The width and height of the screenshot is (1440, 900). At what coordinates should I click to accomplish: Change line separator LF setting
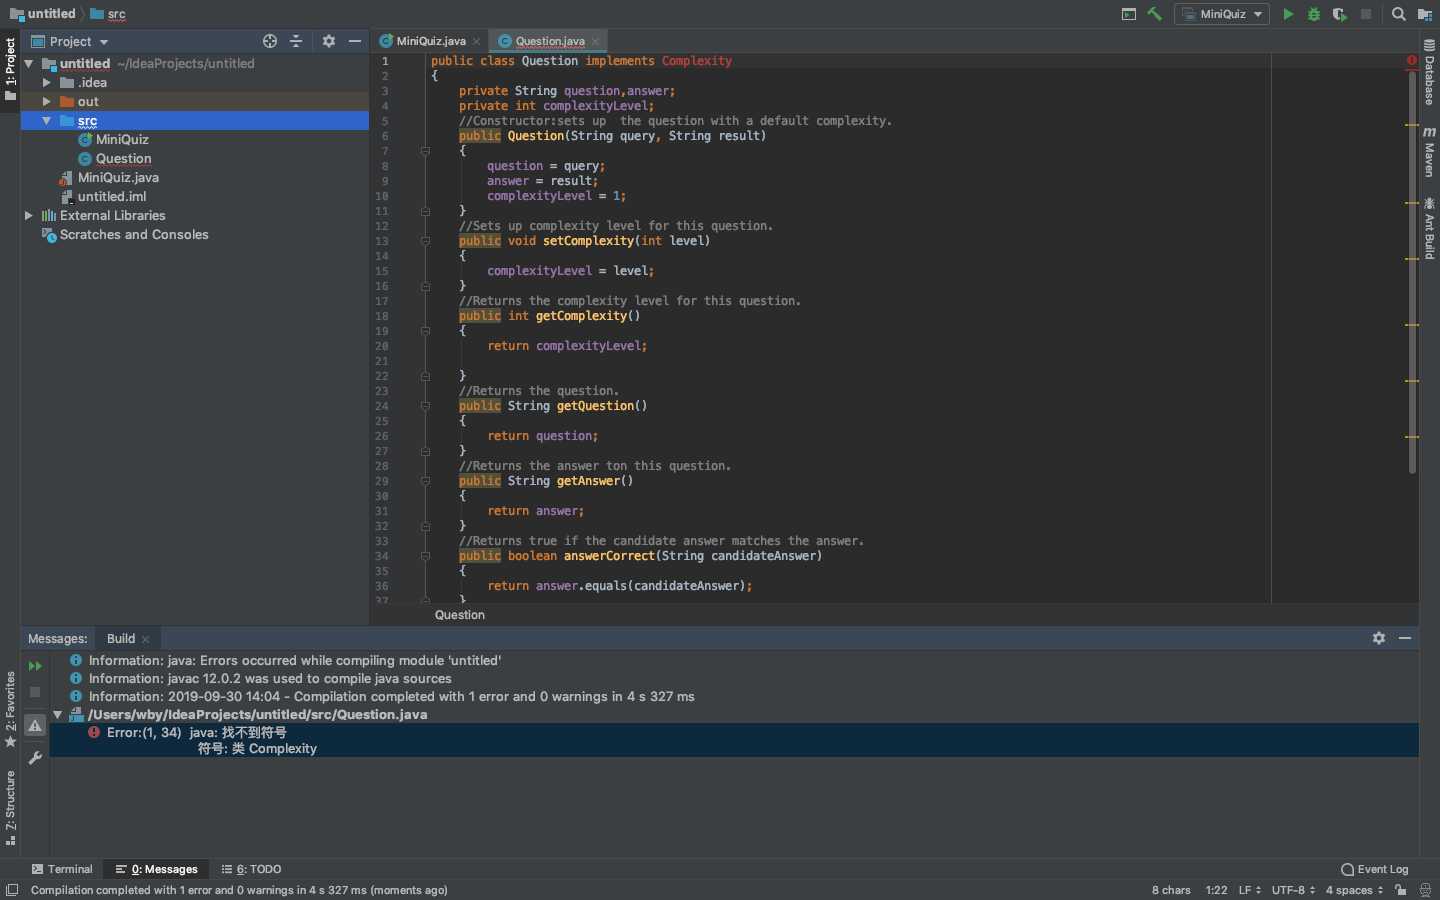(1250, 890)
